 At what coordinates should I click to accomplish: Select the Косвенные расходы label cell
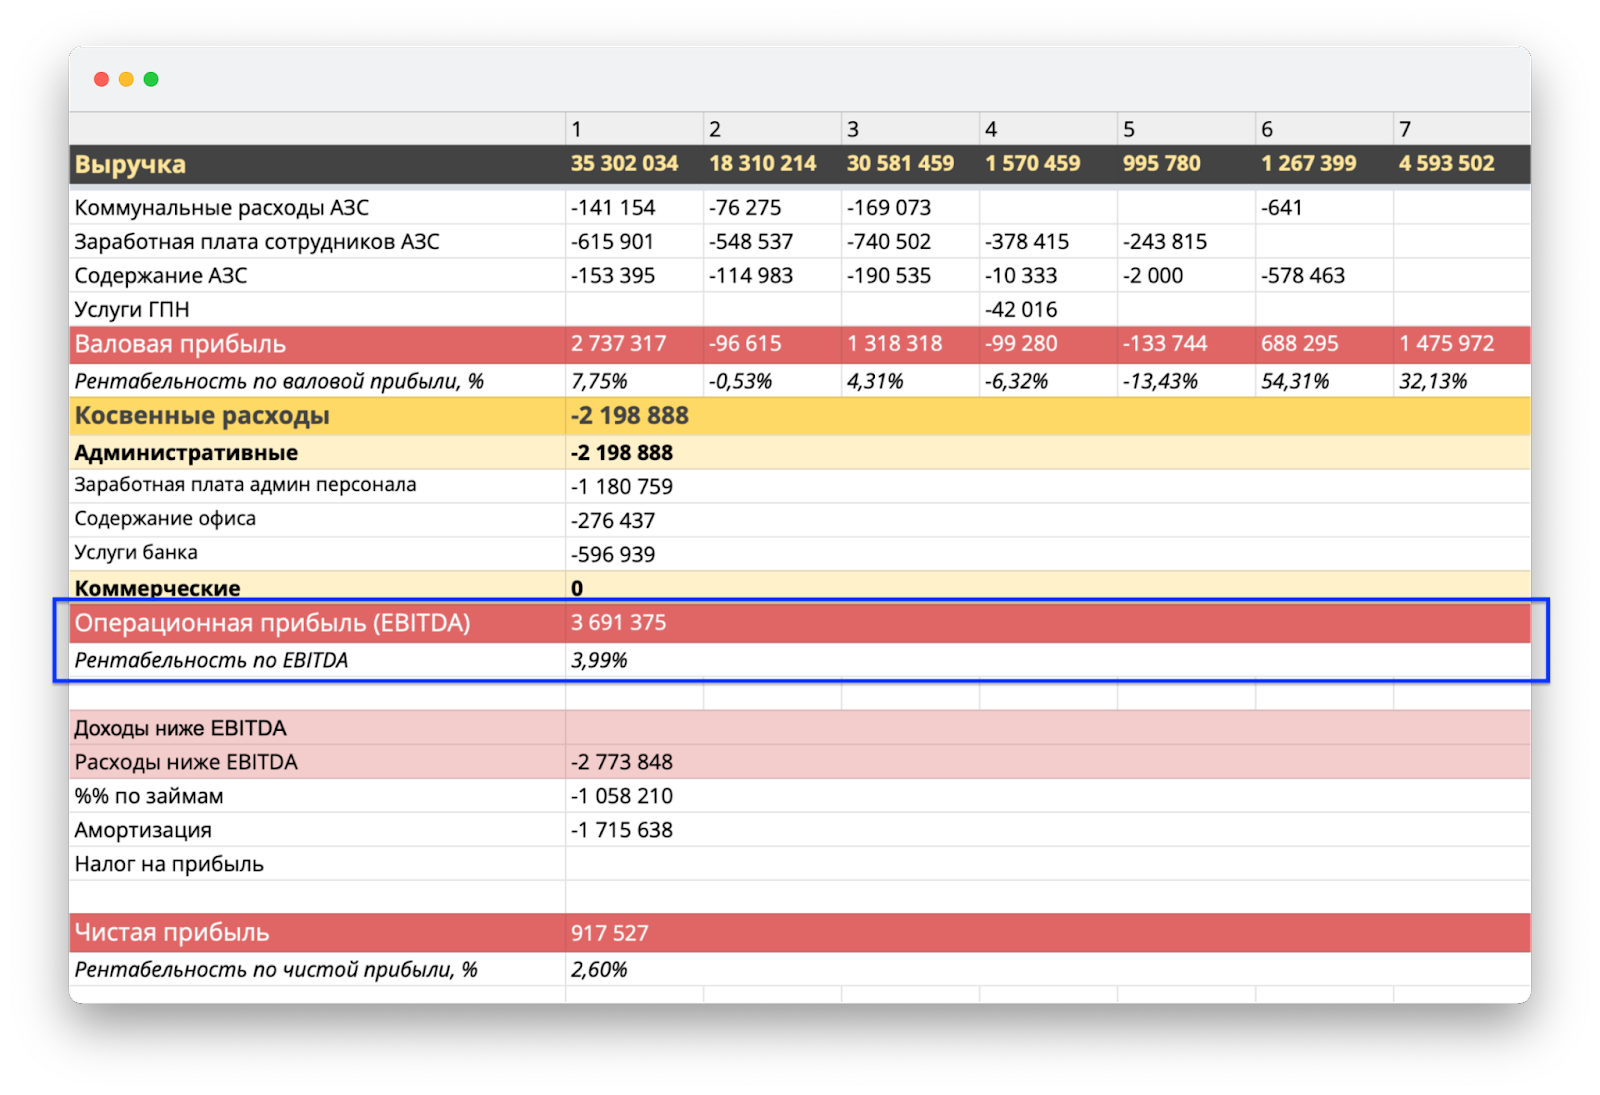[x=202, y=416]
